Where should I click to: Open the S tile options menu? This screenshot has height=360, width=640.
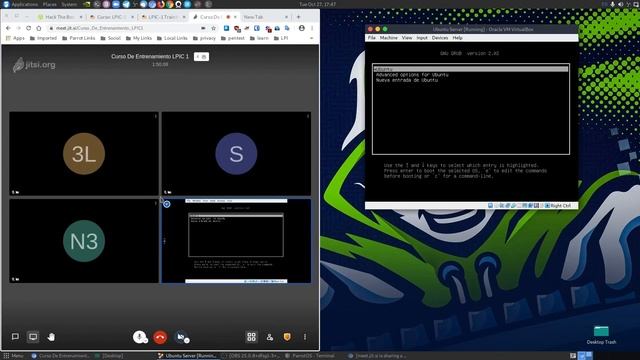point(308,116)
